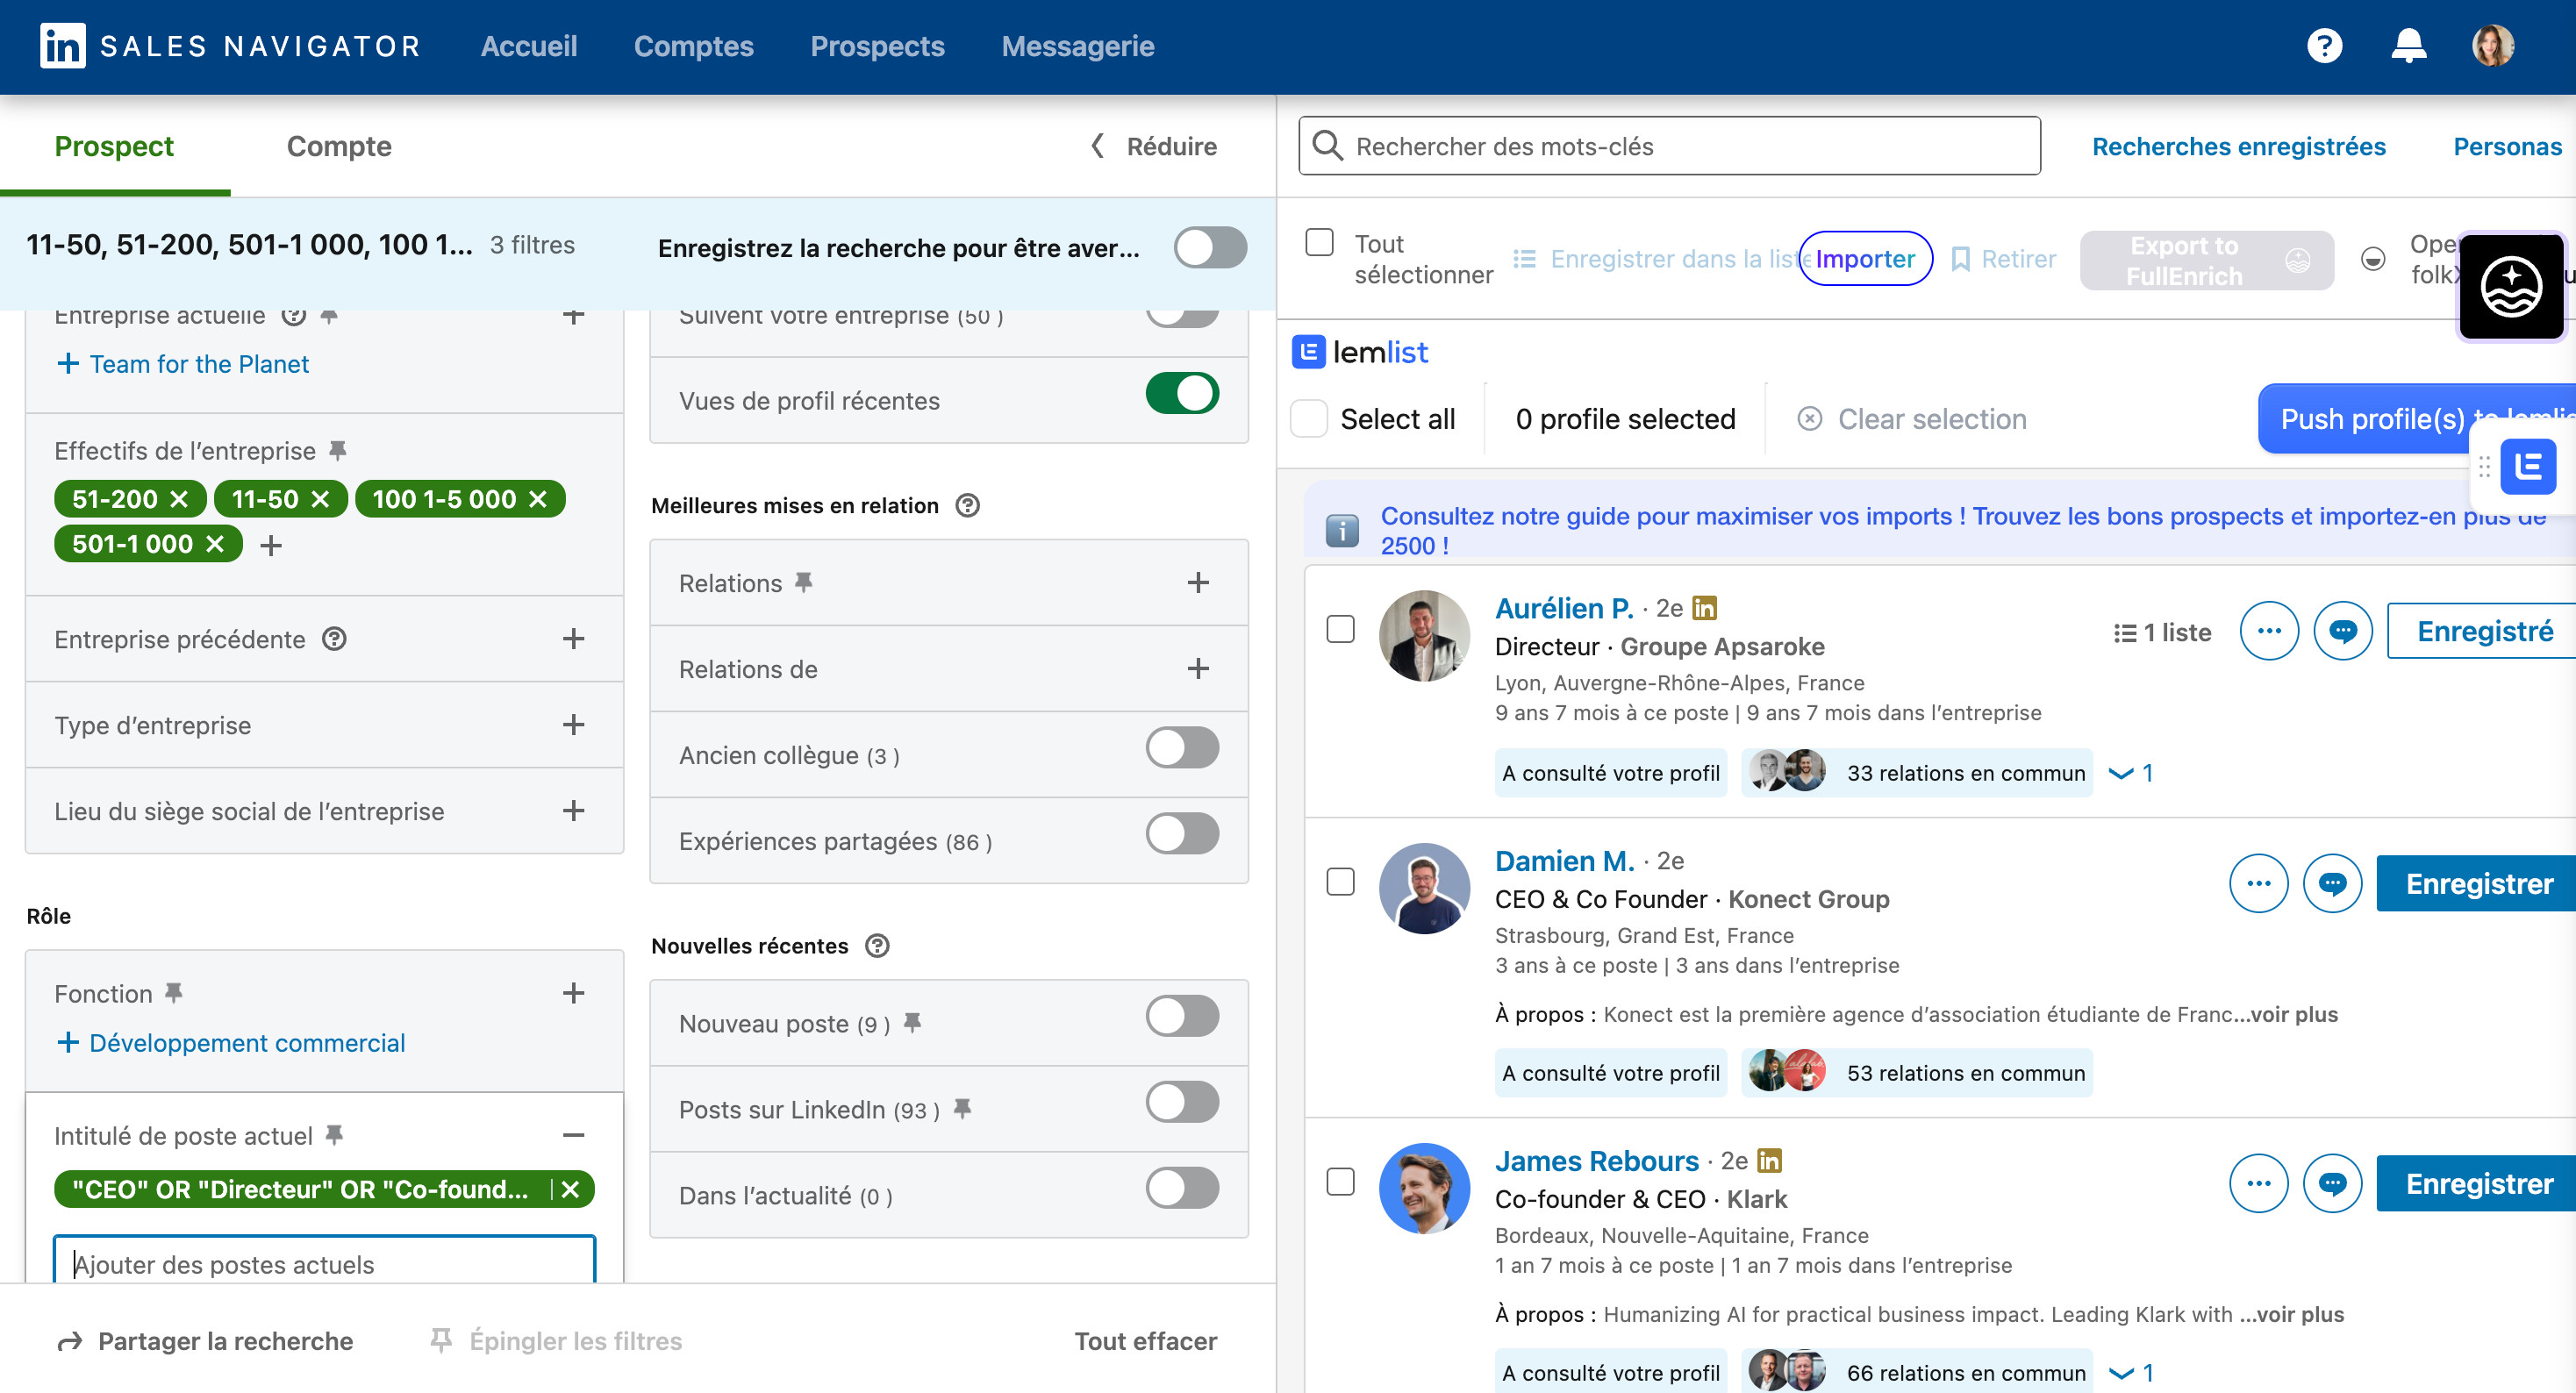The height and width of the screenshot is (1393, 2576).
Task: Remove the 11-50 company size tag
Action: 320,499
